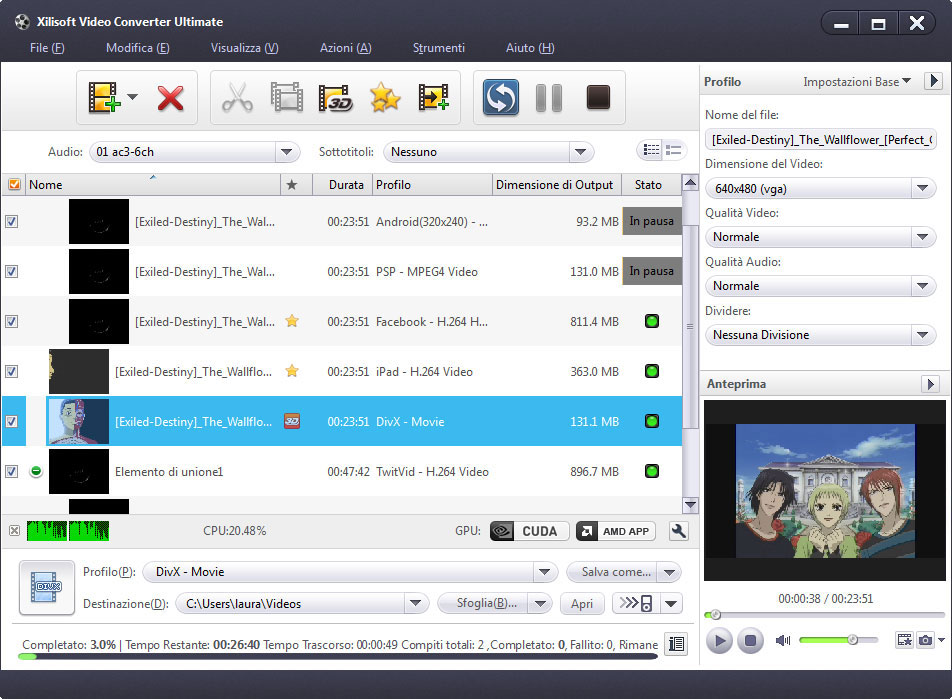The image size is (952, 699).
Task: Click the DivX profile icon
Action: (x=47, y=587)
